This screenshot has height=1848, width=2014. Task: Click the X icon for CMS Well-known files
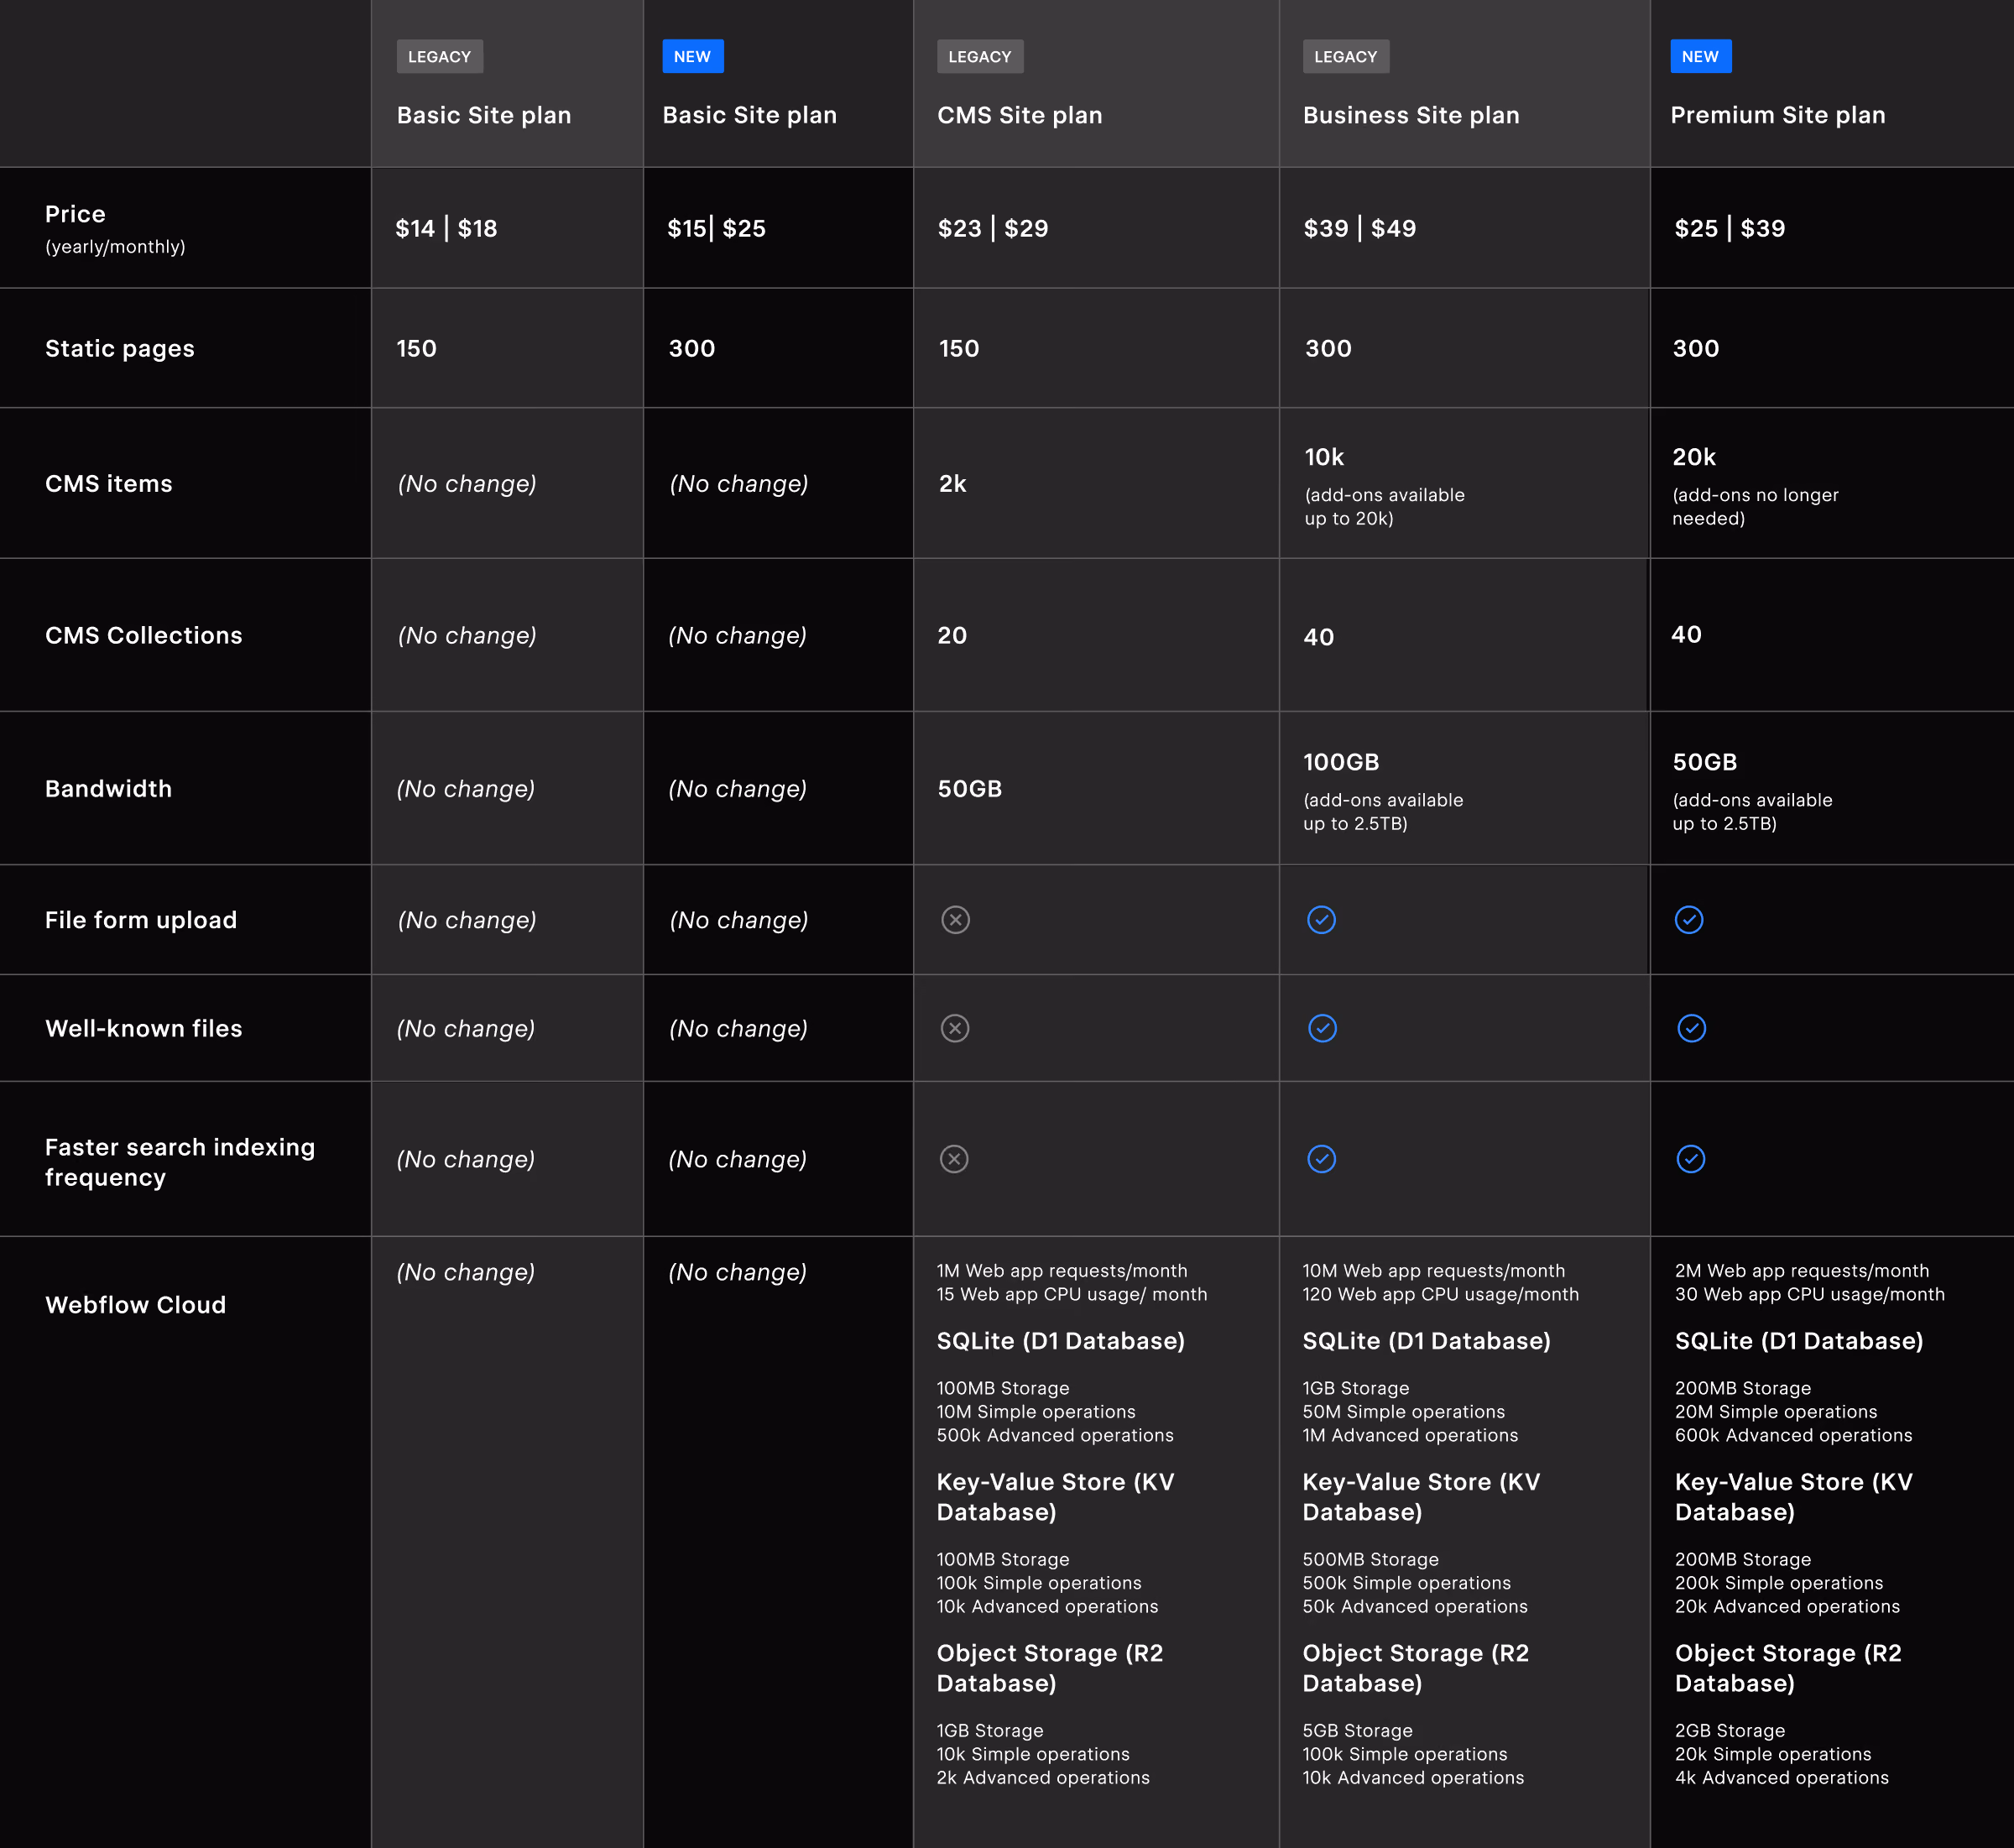pos(955,1028)
